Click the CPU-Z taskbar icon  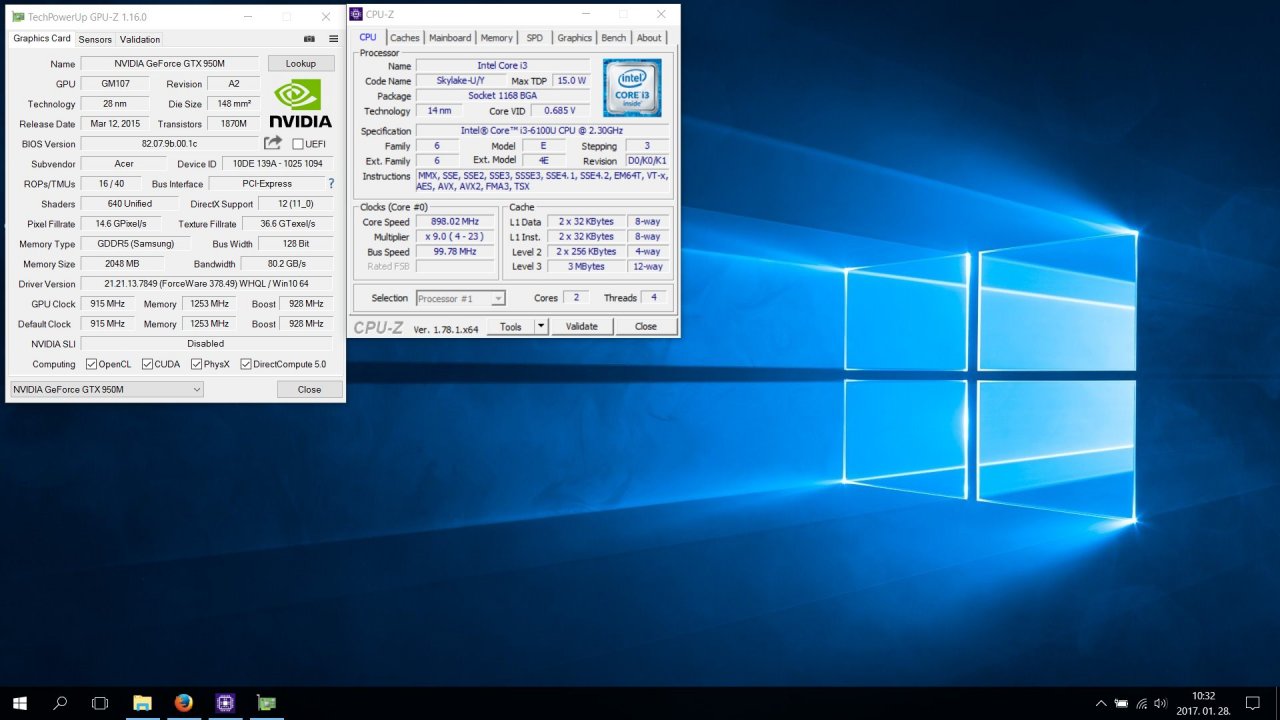pos(225,703)
